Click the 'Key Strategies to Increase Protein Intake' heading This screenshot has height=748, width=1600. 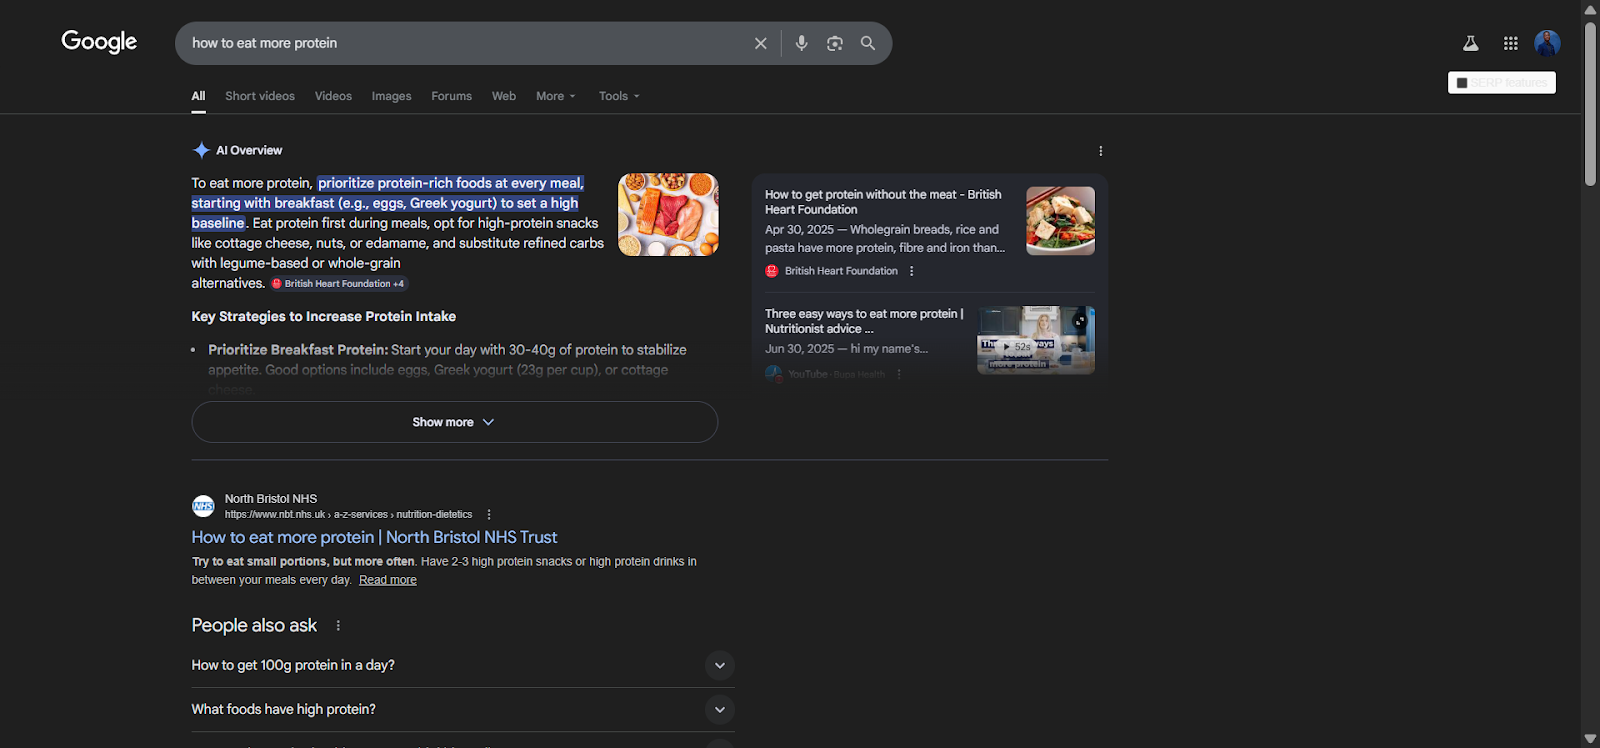coord(324,316)
